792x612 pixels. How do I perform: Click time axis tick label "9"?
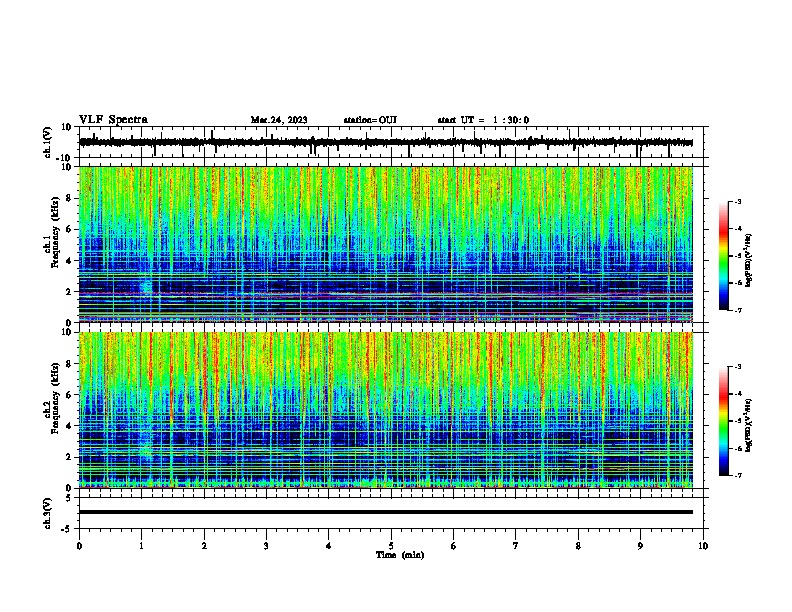pyautogui.click(x=640, y=546)
